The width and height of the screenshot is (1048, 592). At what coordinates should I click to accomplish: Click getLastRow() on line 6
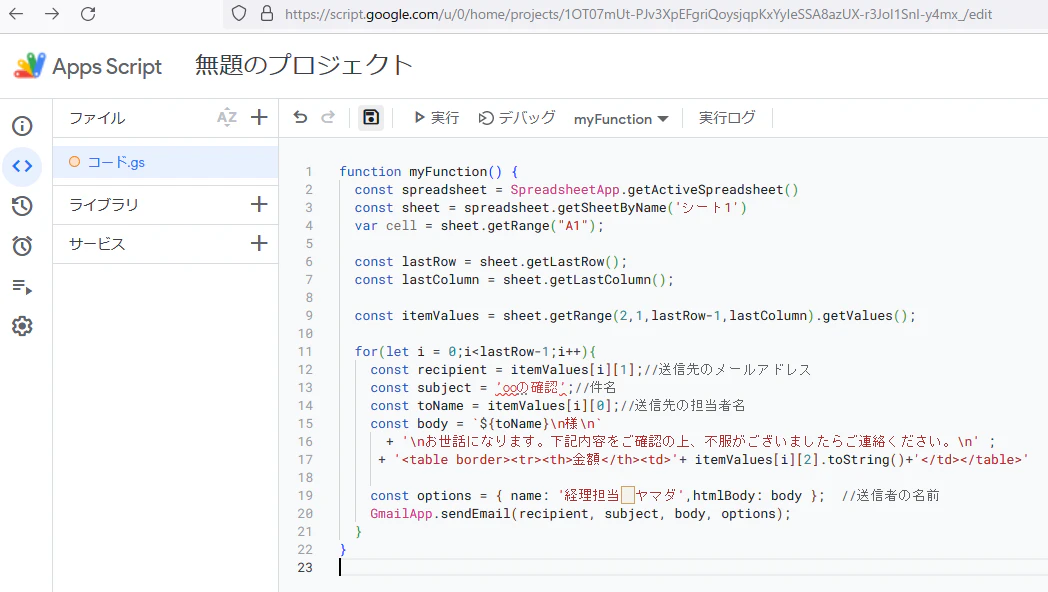coord(573,262)
